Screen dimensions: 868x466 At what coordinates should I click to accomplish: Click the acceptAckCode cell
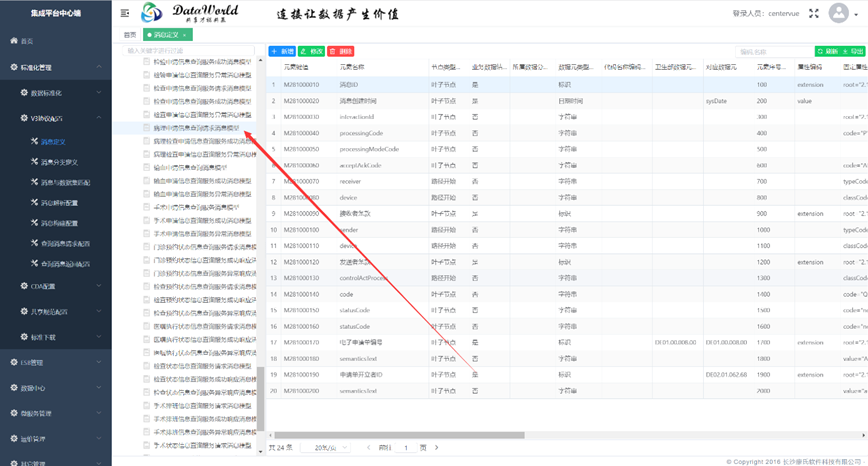click(360, 165)
